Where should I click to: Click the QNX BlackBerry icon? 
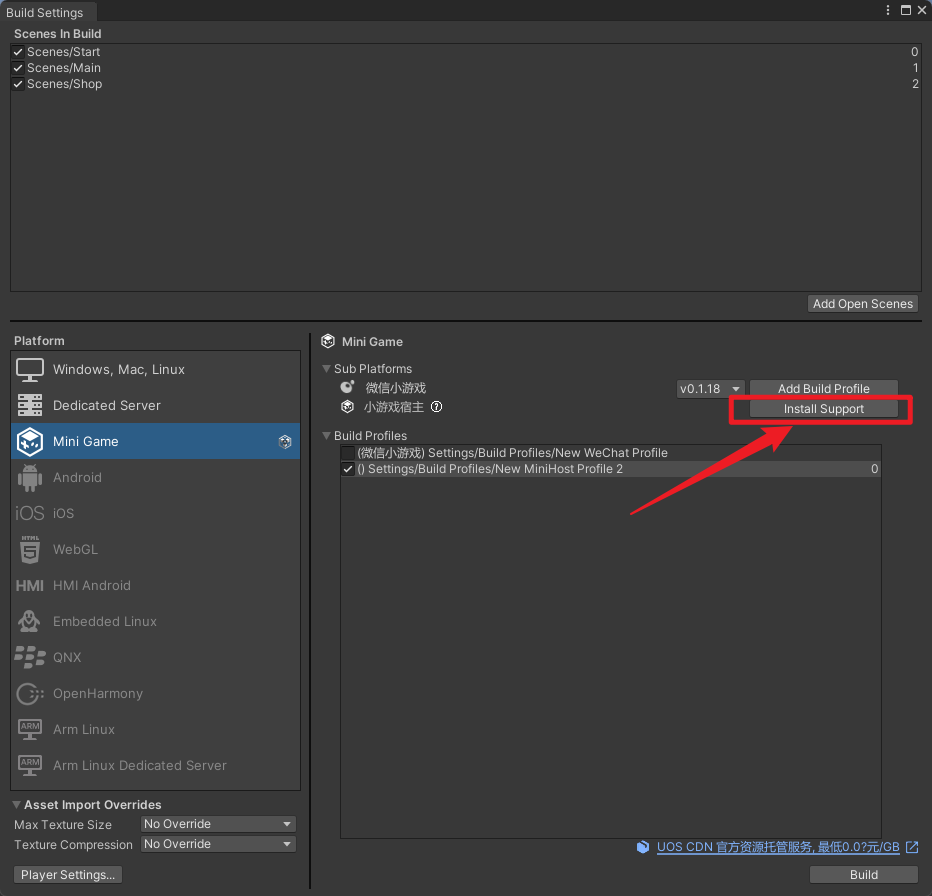[30, 658]
